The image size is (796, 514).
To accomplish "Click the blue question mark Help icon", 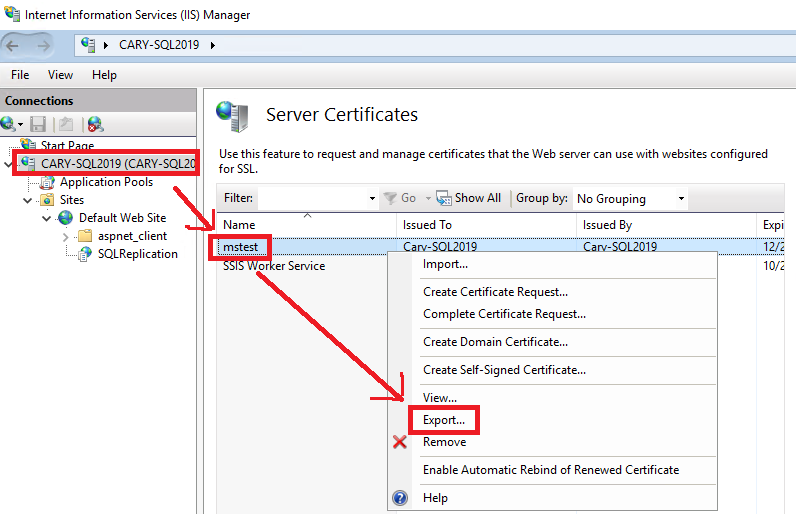I will coord(400,498).
